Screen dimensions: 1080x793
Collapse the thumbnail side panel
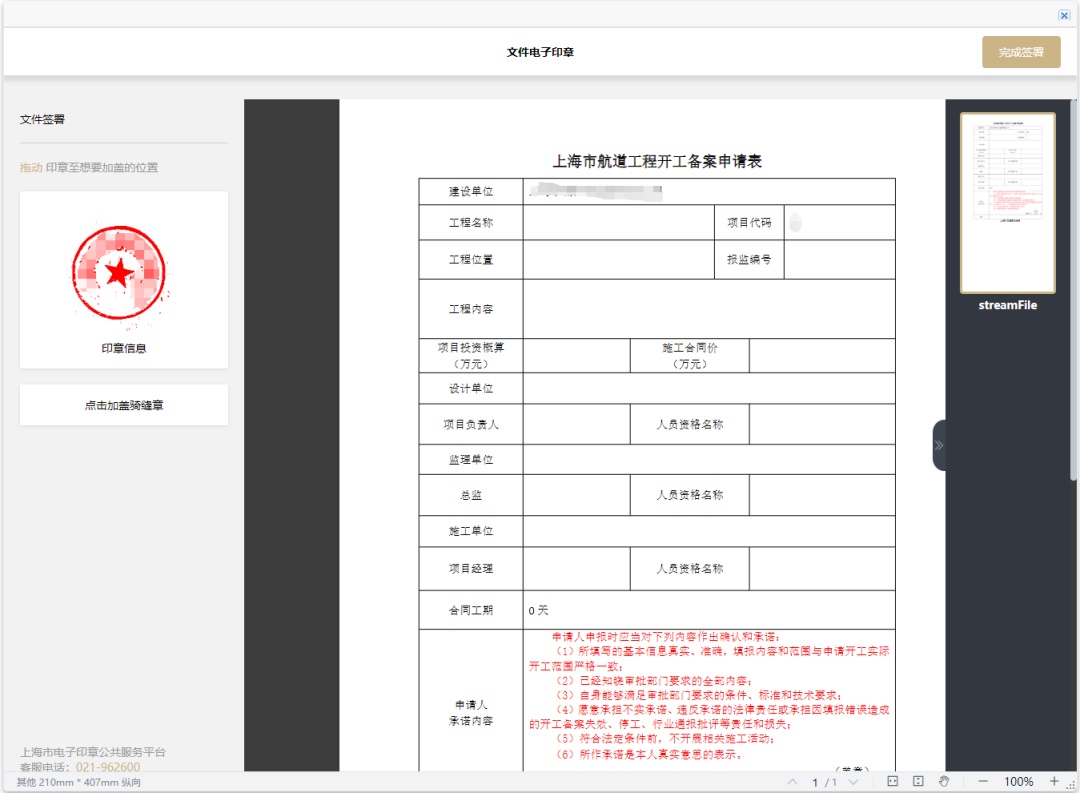(938, 445)
